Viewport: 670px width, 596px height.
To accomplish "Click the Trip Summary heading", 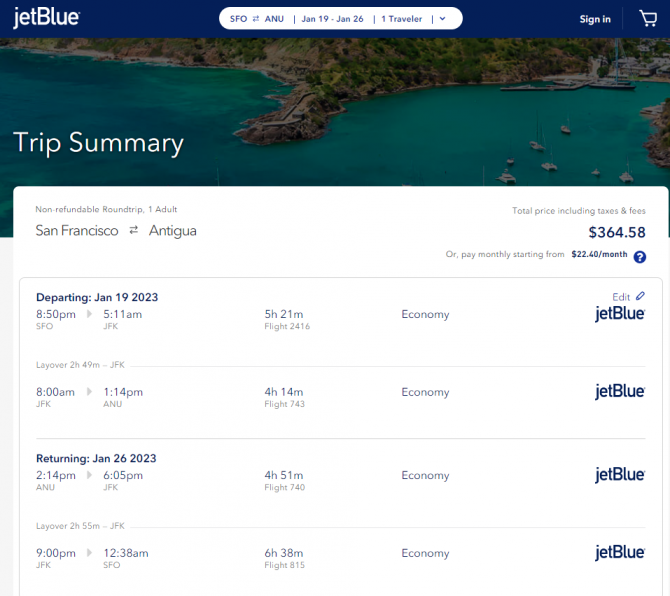I will (x=98, y=143).
